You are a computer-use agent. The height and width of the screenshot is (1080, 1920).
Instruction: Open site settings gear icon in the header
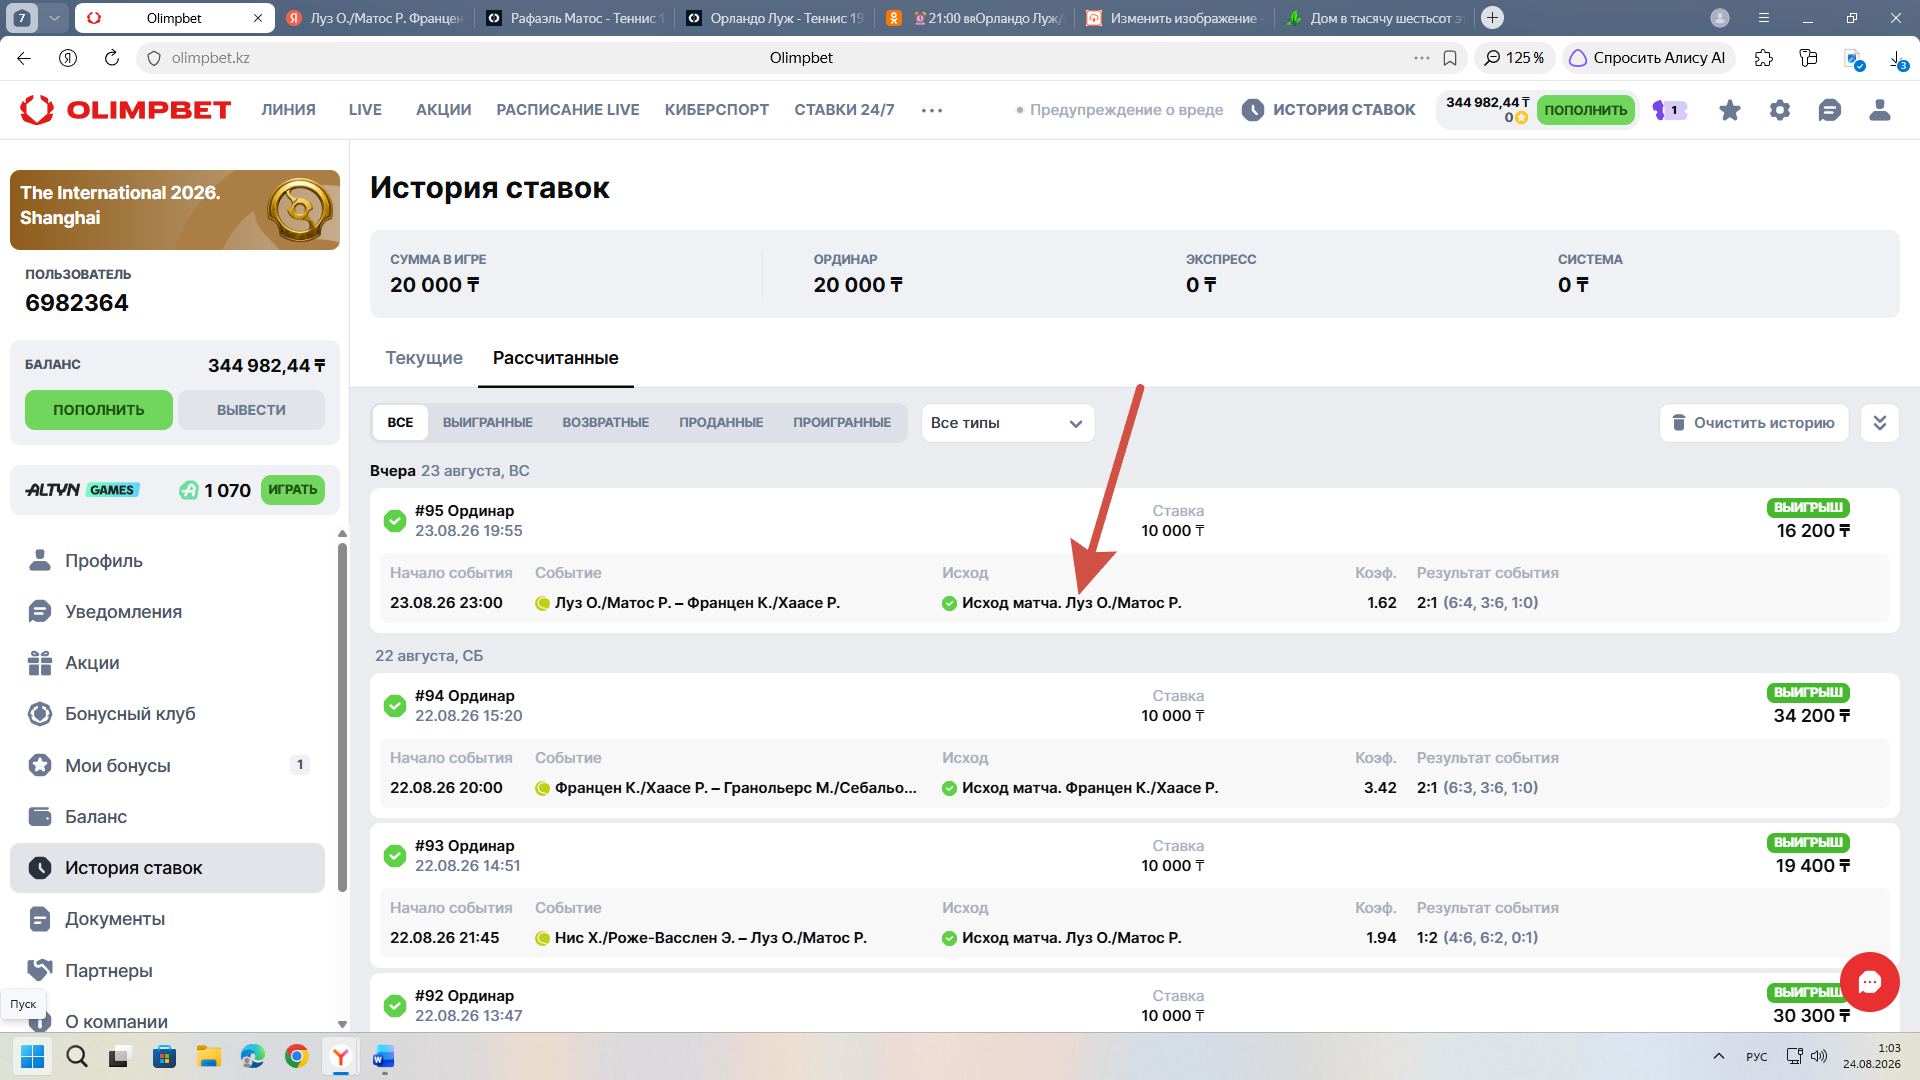pos(1780,110)
